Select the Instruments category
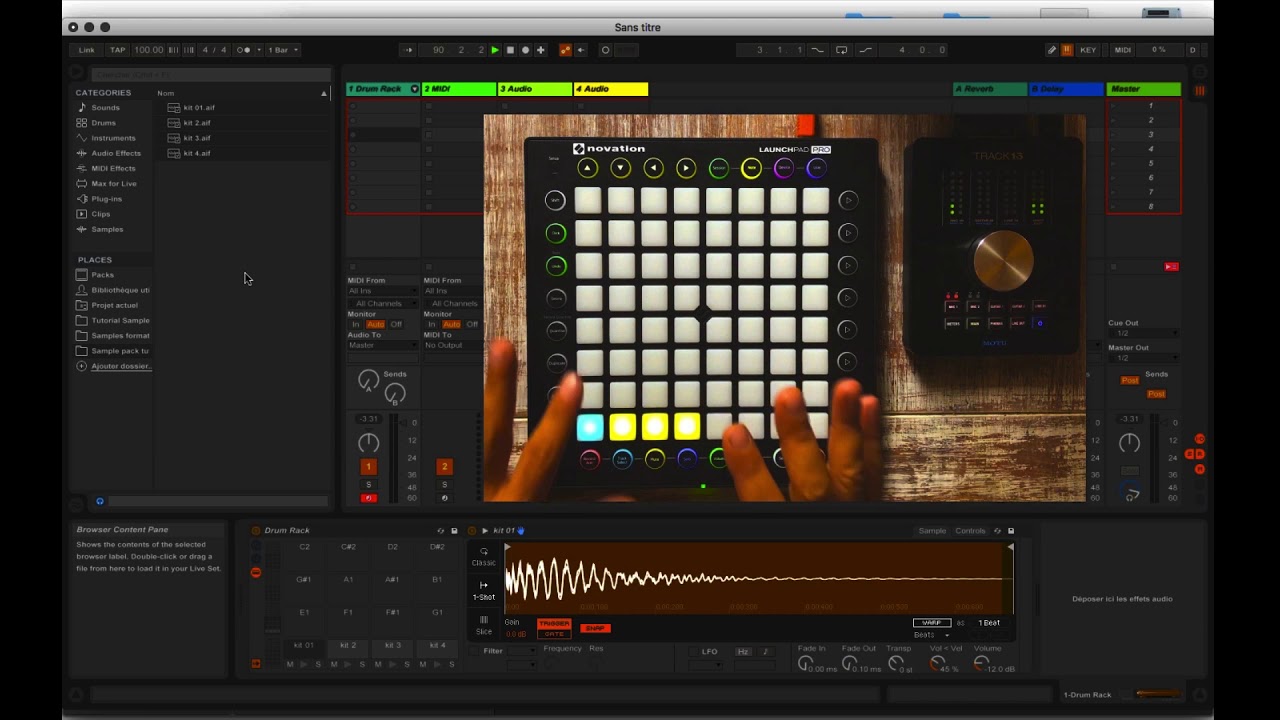 (x=113, y=138)
